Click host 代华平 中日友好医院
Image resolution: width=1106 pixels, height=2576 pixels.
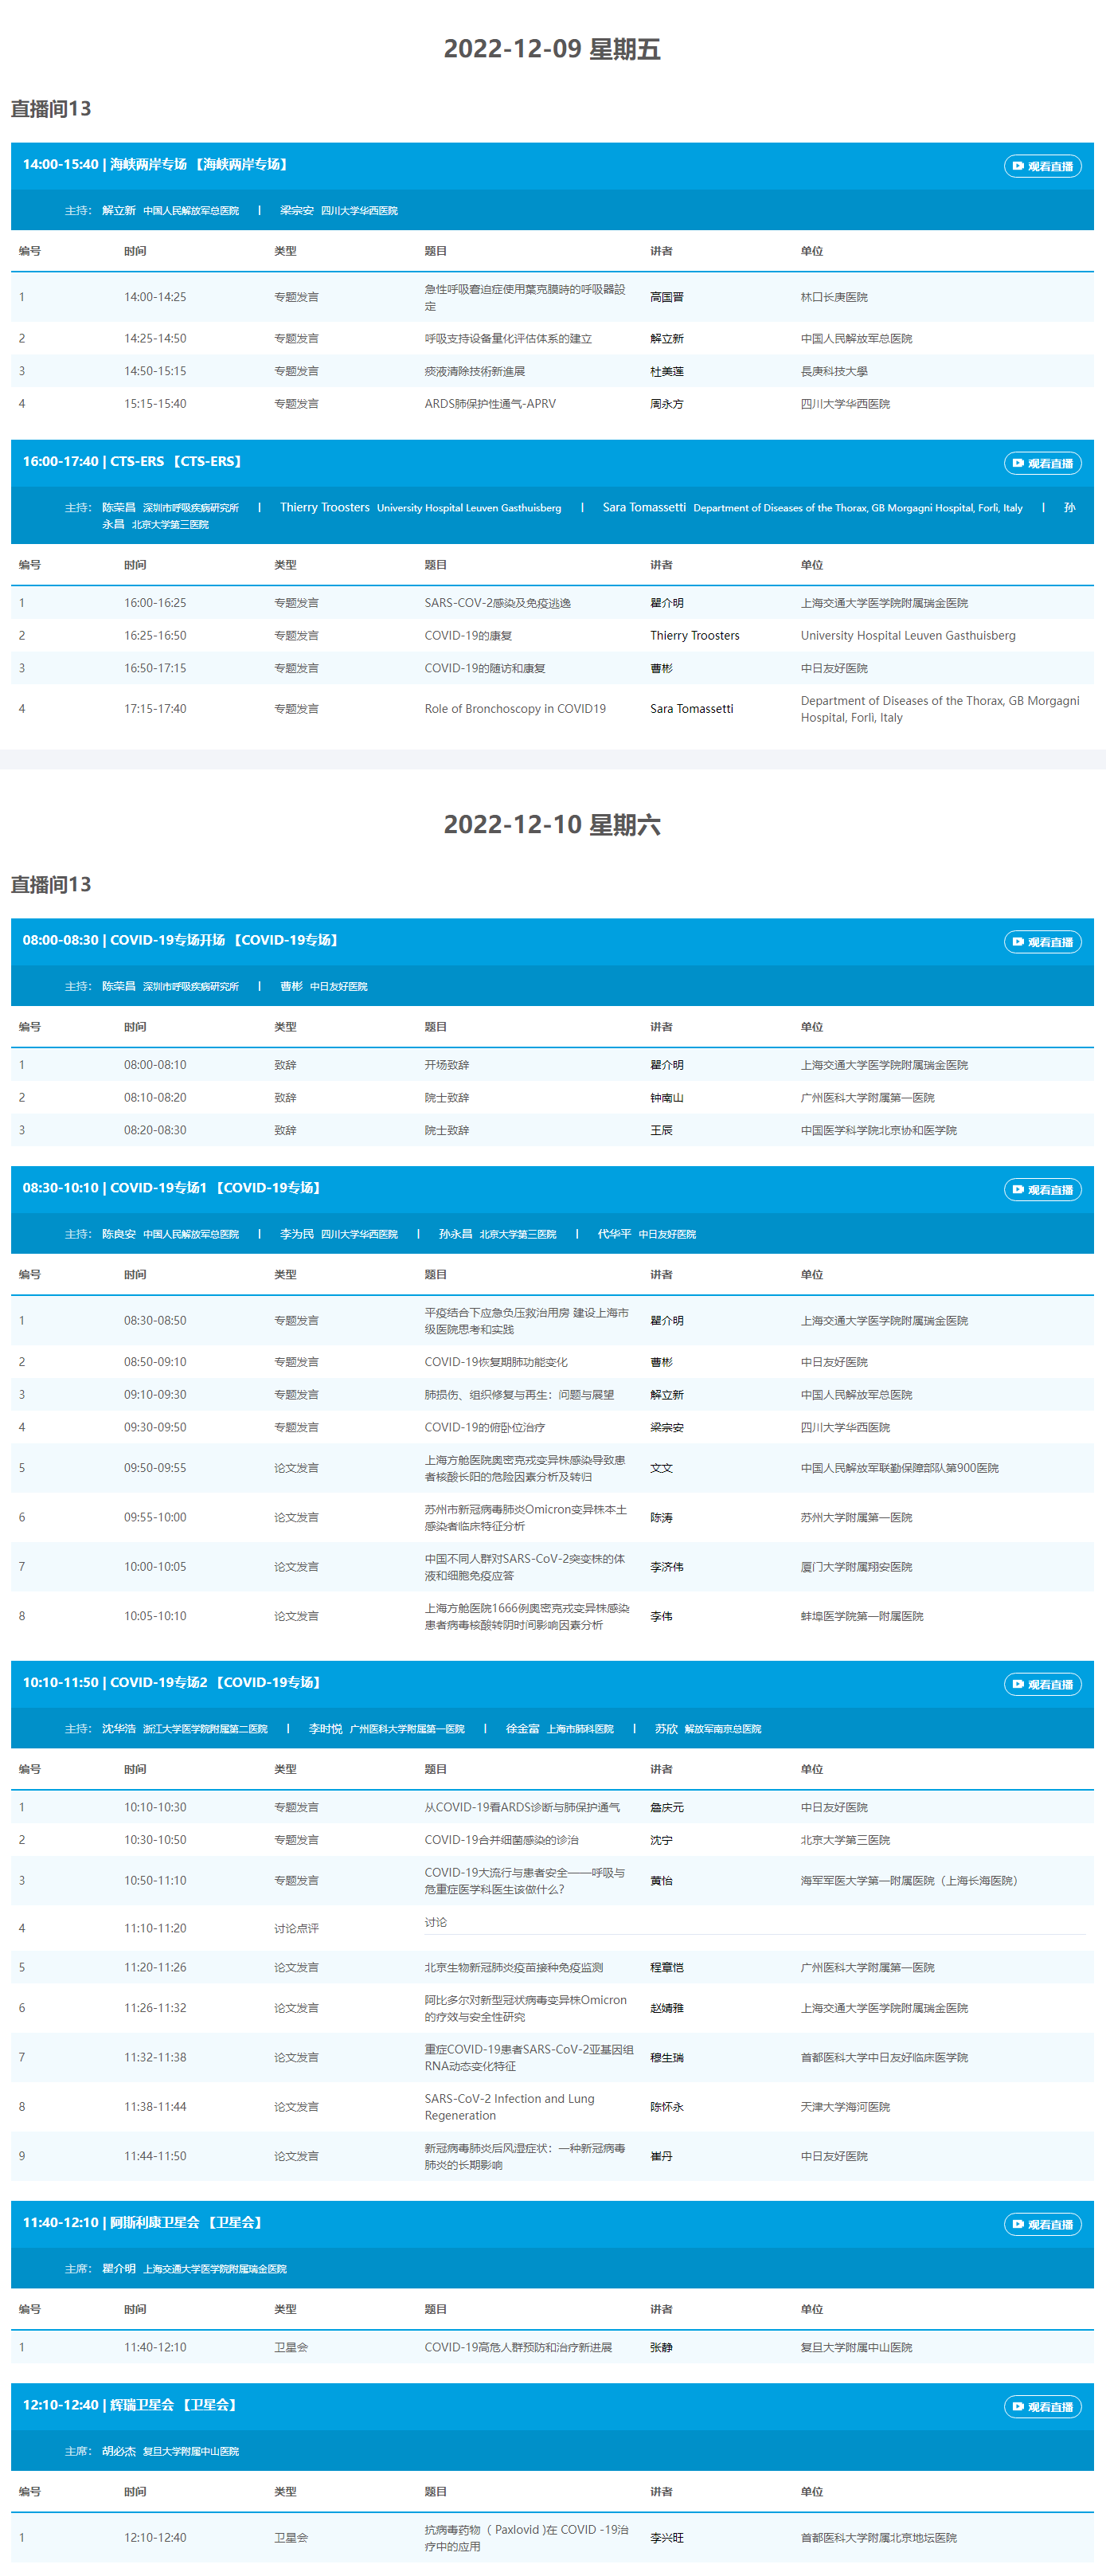click(x=646, y=1235)
